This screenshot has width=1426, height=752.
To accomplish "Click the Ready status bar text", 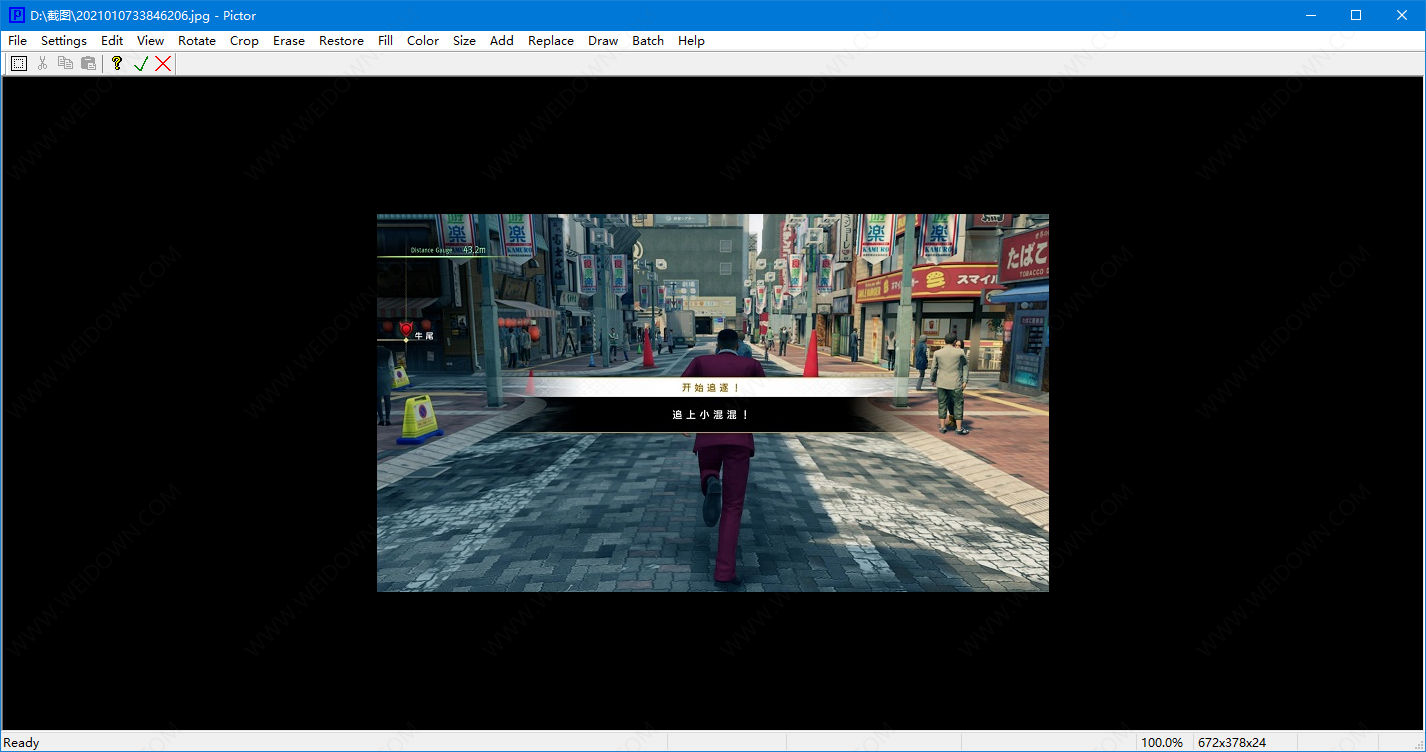I will [22, 743].
